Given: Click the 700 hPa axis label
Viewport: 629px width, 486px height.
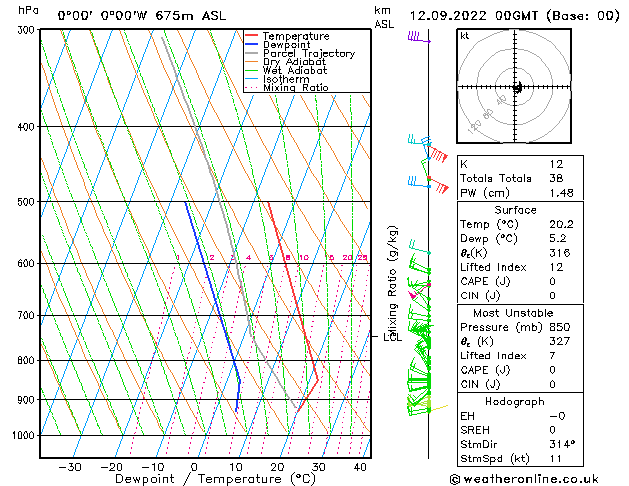Looking at the screenshot, I should pos(28,316).
